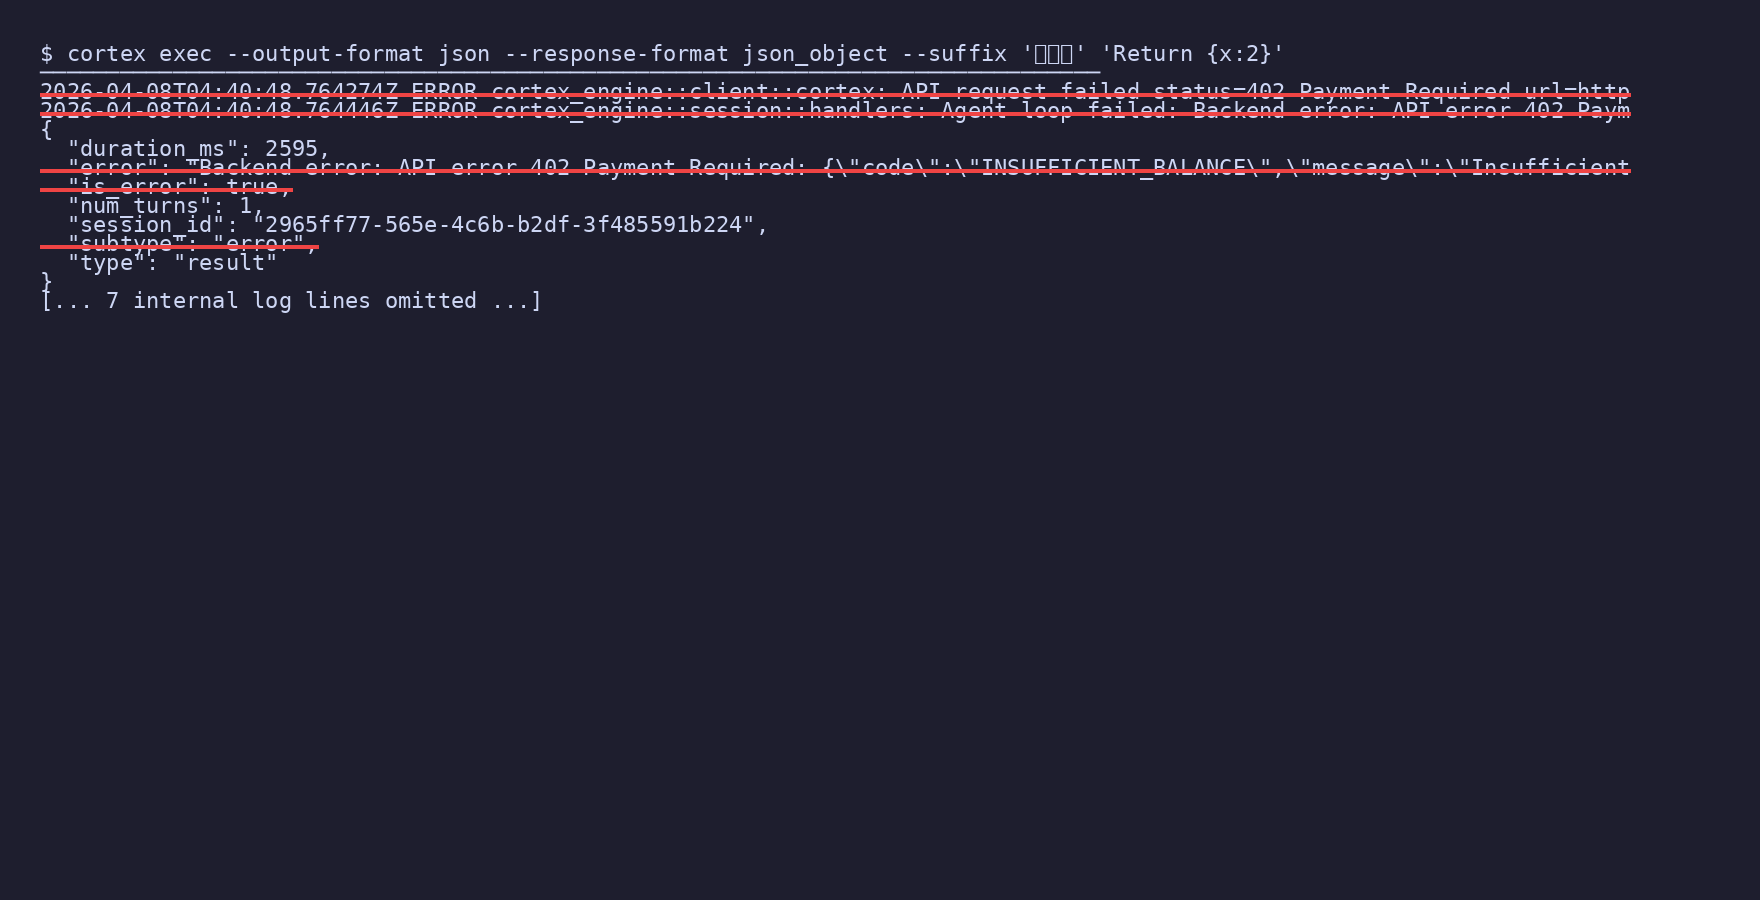Click the cortex exec command line
This screenshot has height=900, width=1760.
pos(662,54)
